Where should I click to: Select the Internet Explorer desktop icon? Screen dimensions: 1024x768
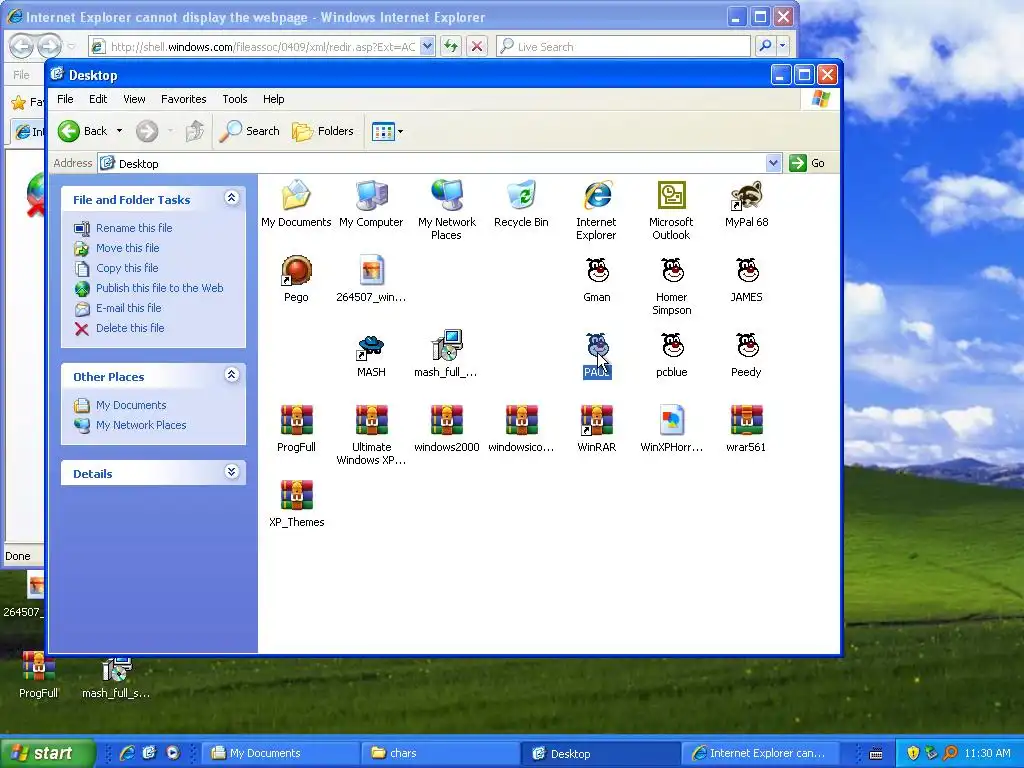point(596,195)
